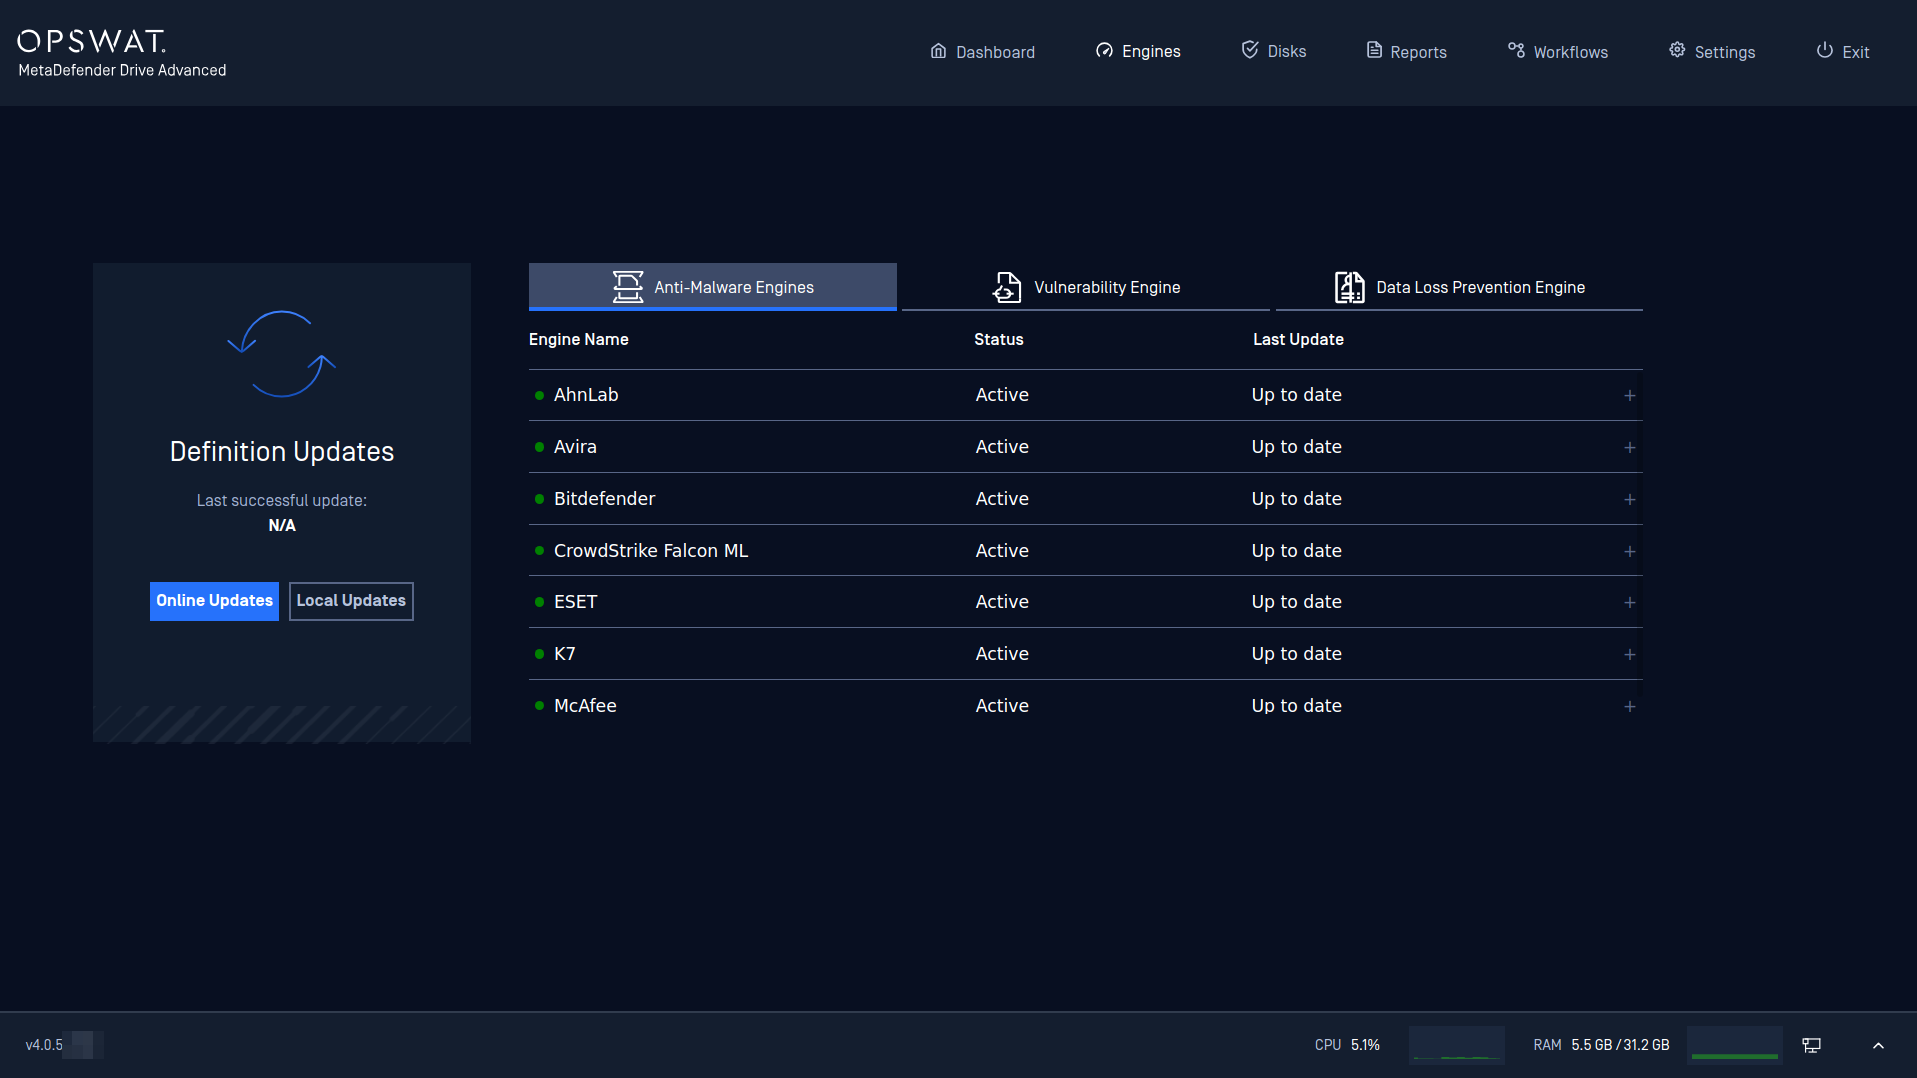1917x1078 pixels.
Task: Expand the McAfee engine row
Action: pos(1630,707)
